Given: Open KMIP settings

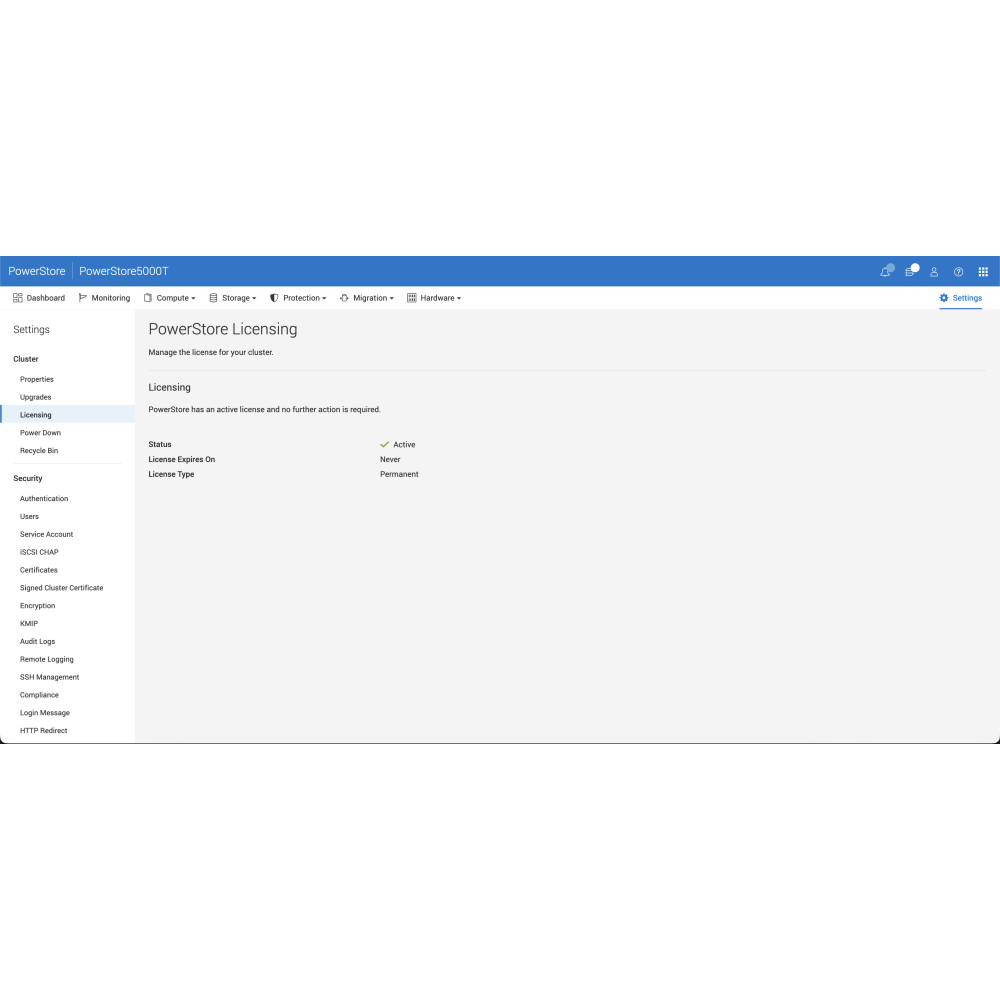Looking at the screenshot, I should tap(29, 624).
